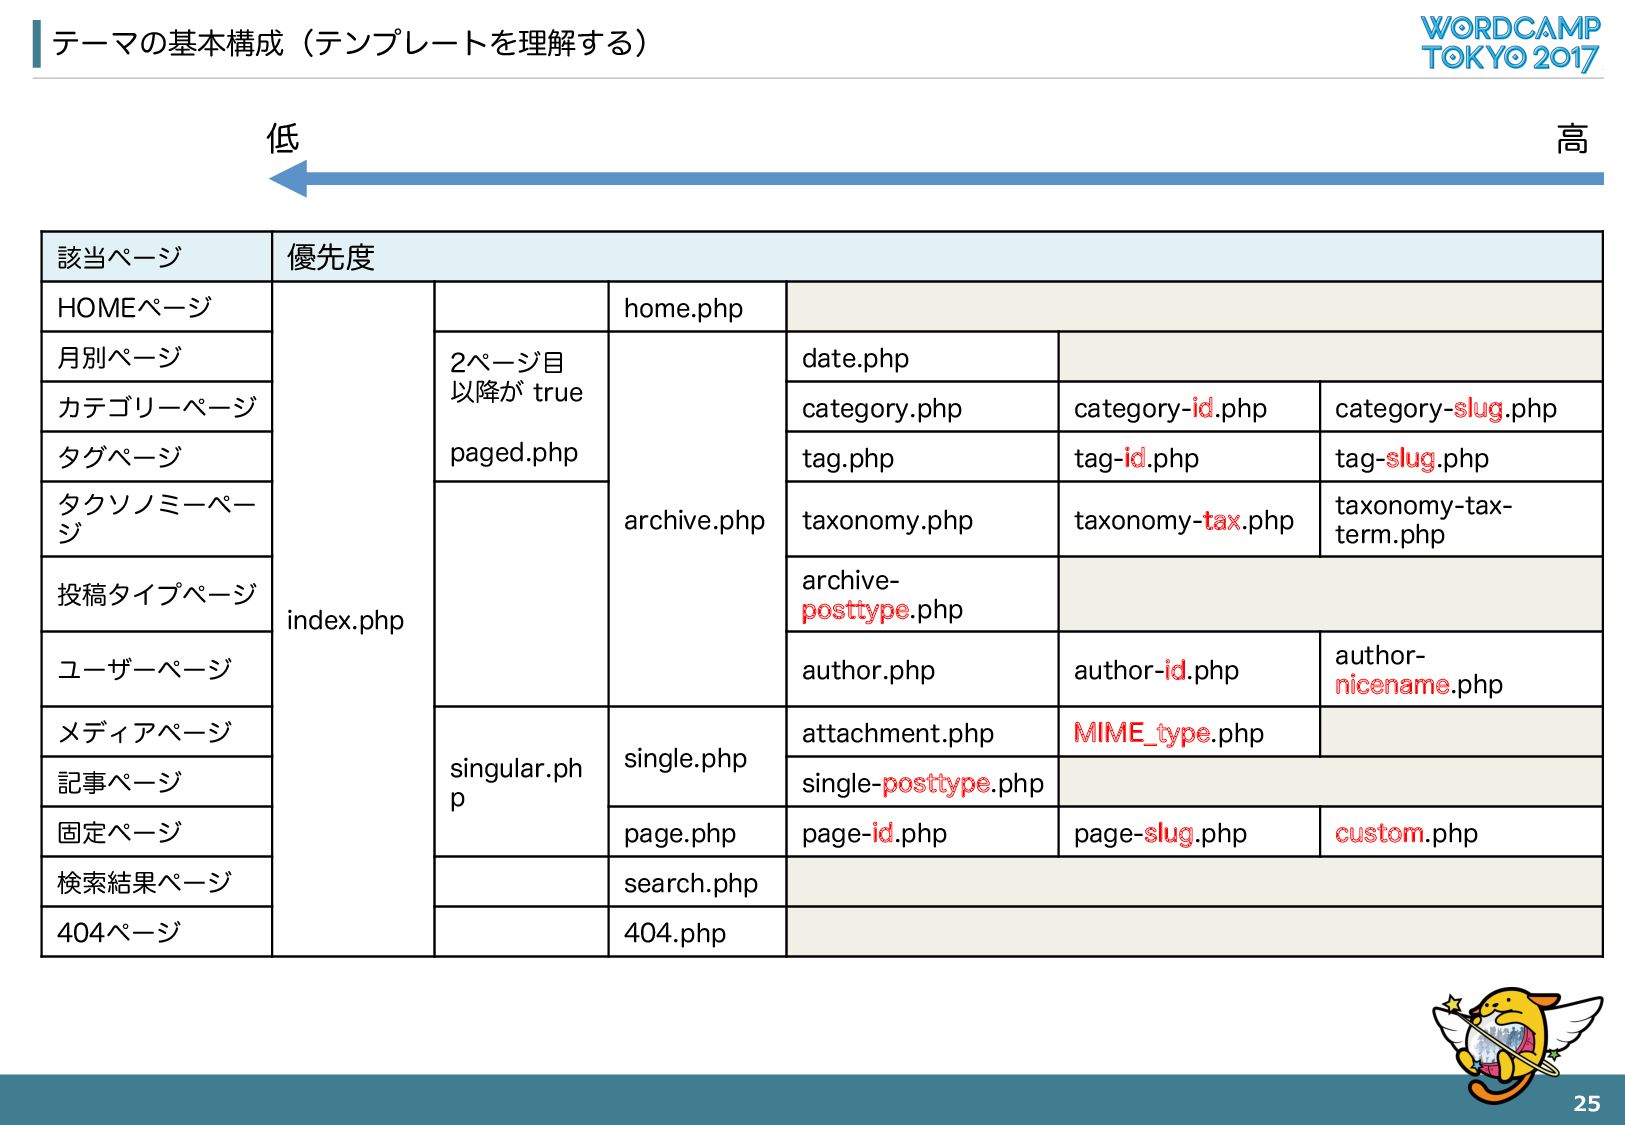Click the Wapuu mascot illustration
The image size is (1625, 1125).
point(1517,1044)
